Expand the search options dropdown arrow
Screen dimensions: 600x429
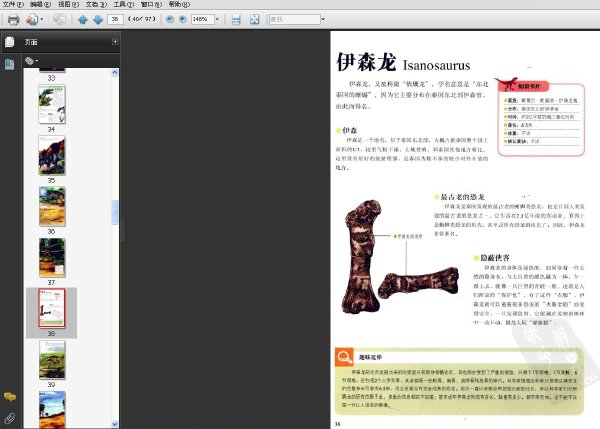pyautogui.click(x=323, y=19)
